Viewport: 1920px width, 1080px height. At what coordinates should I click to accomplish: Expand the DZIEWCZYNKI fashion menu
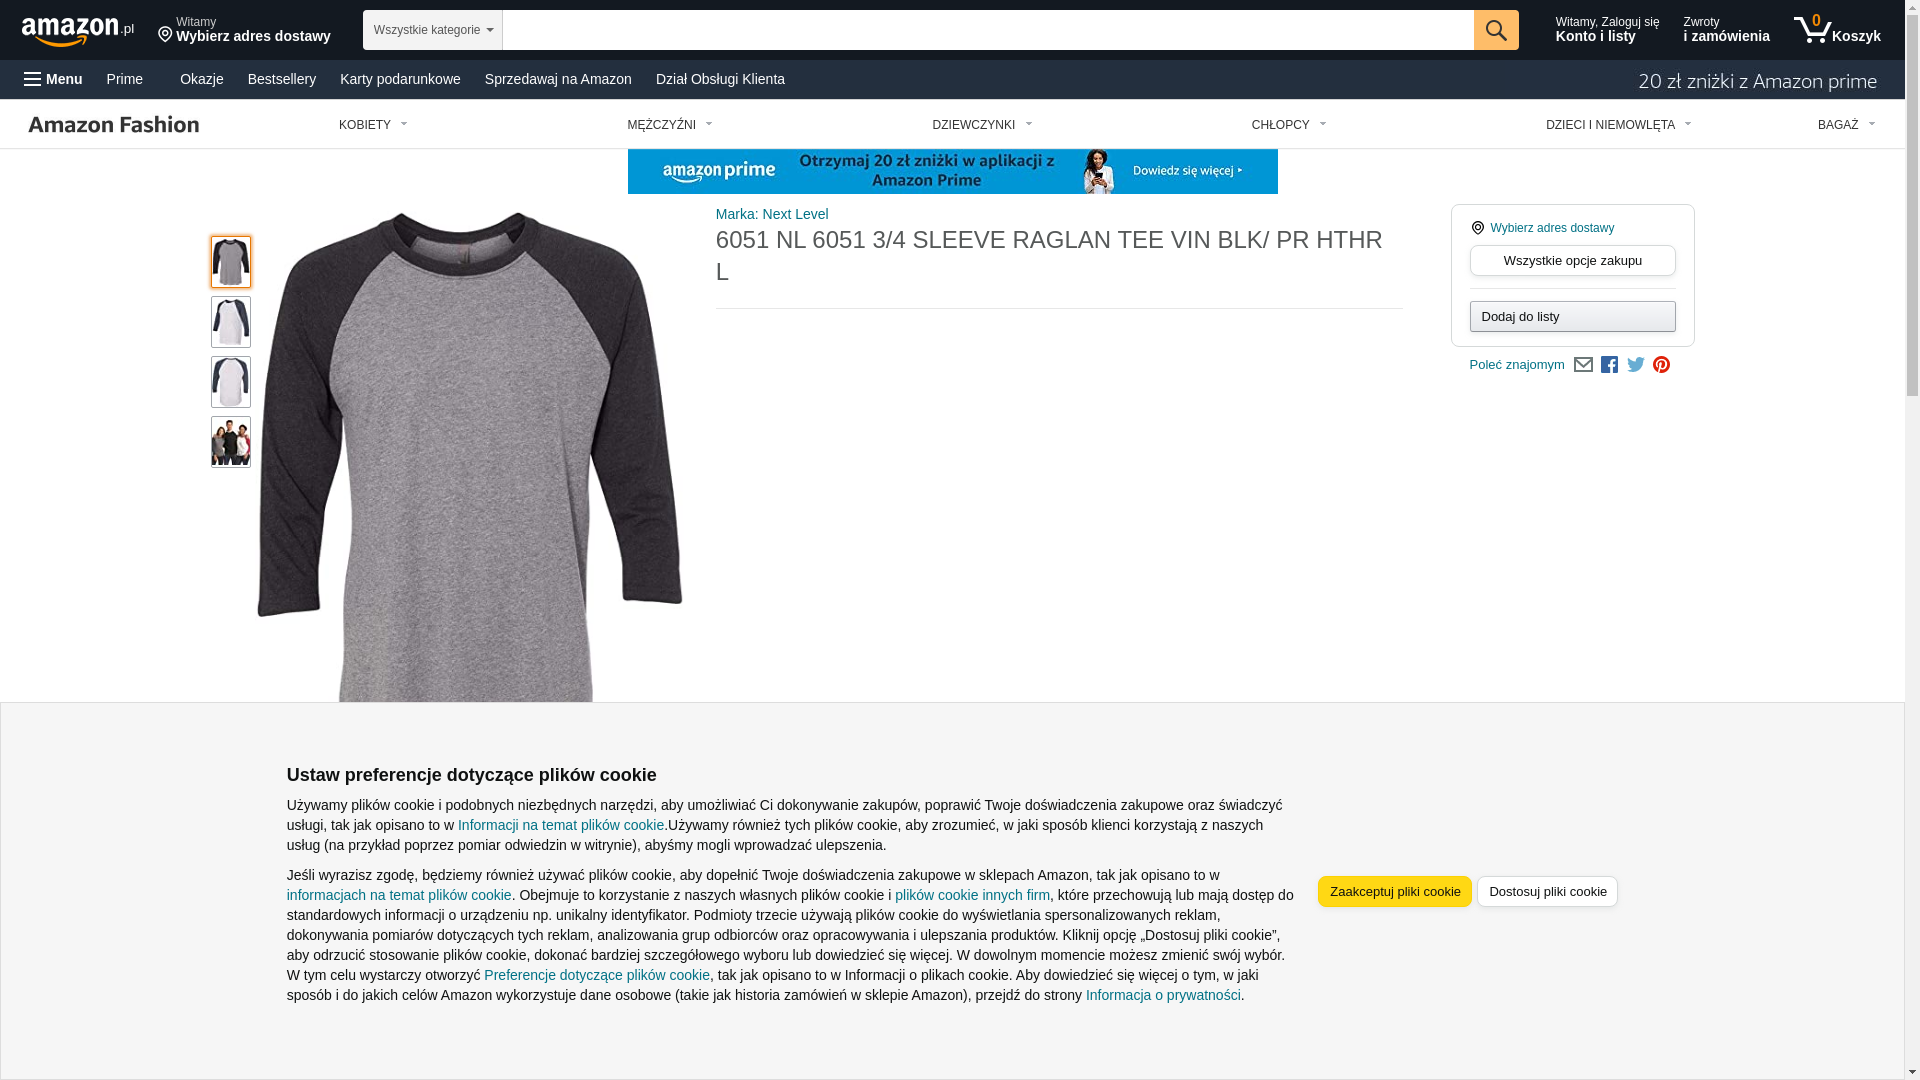[982, 125]
